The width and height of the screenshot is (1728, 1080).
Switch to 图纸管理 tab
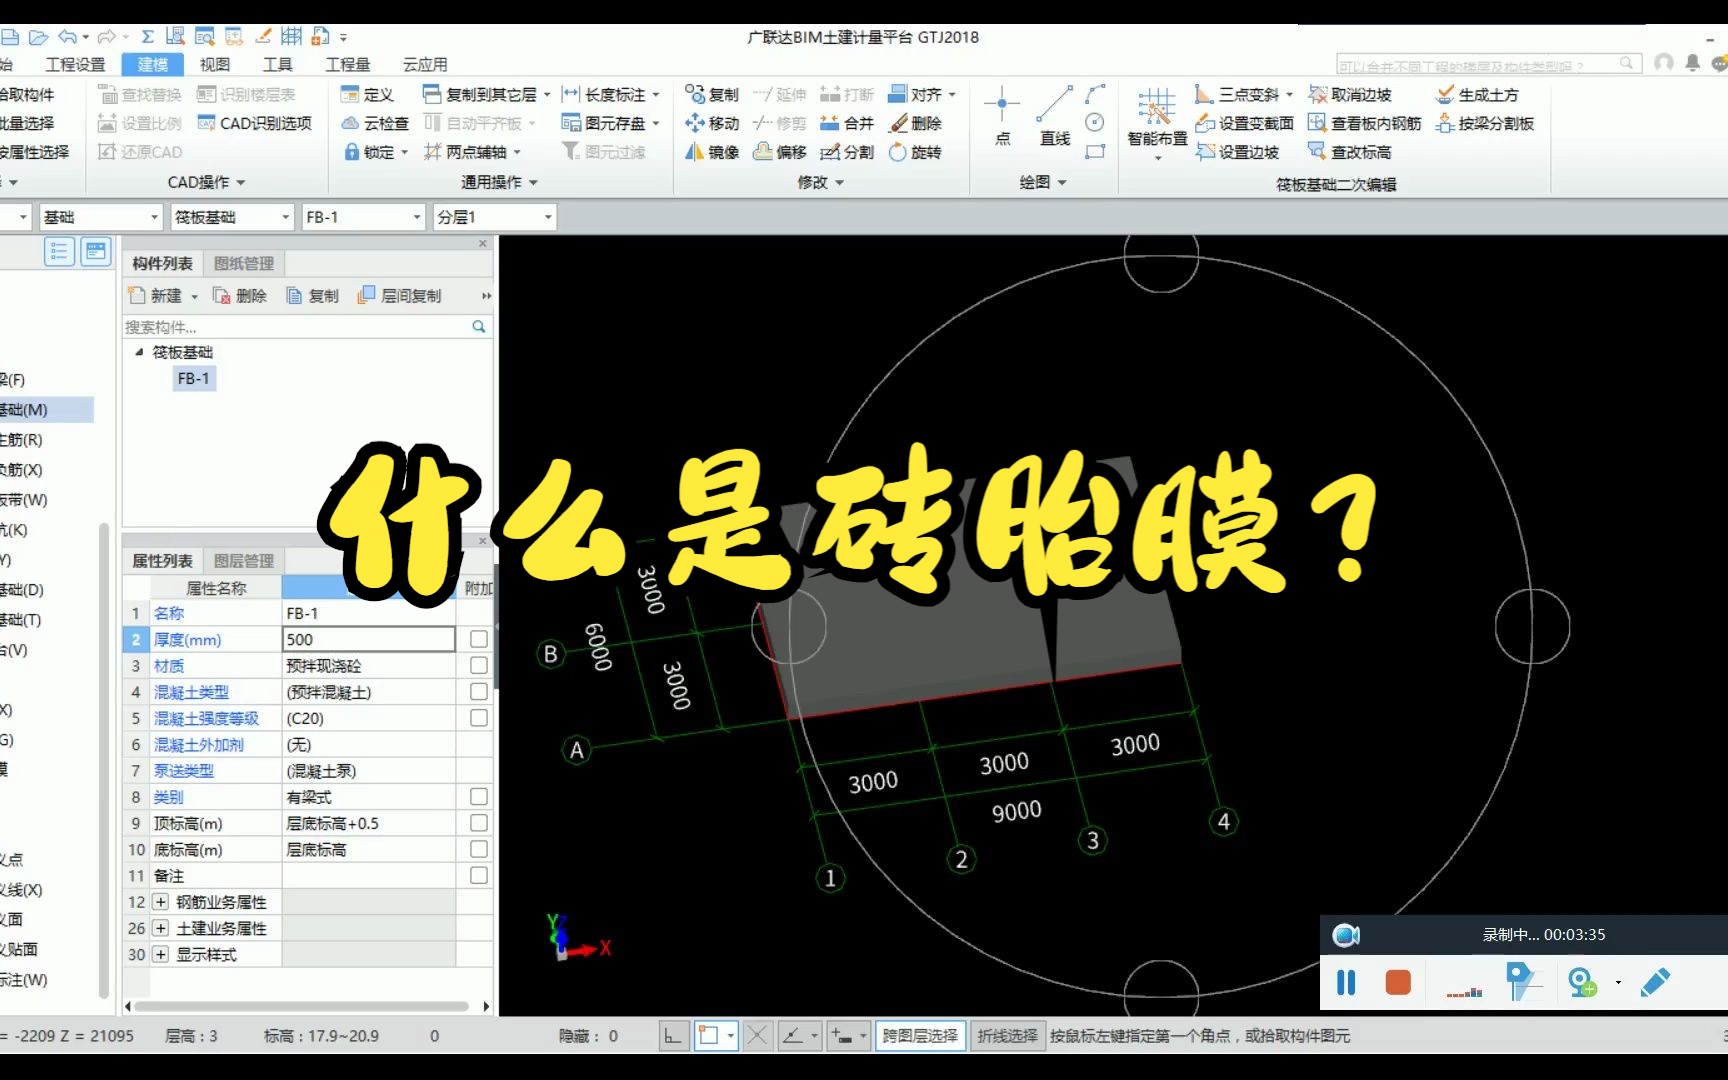click(244, 263)
